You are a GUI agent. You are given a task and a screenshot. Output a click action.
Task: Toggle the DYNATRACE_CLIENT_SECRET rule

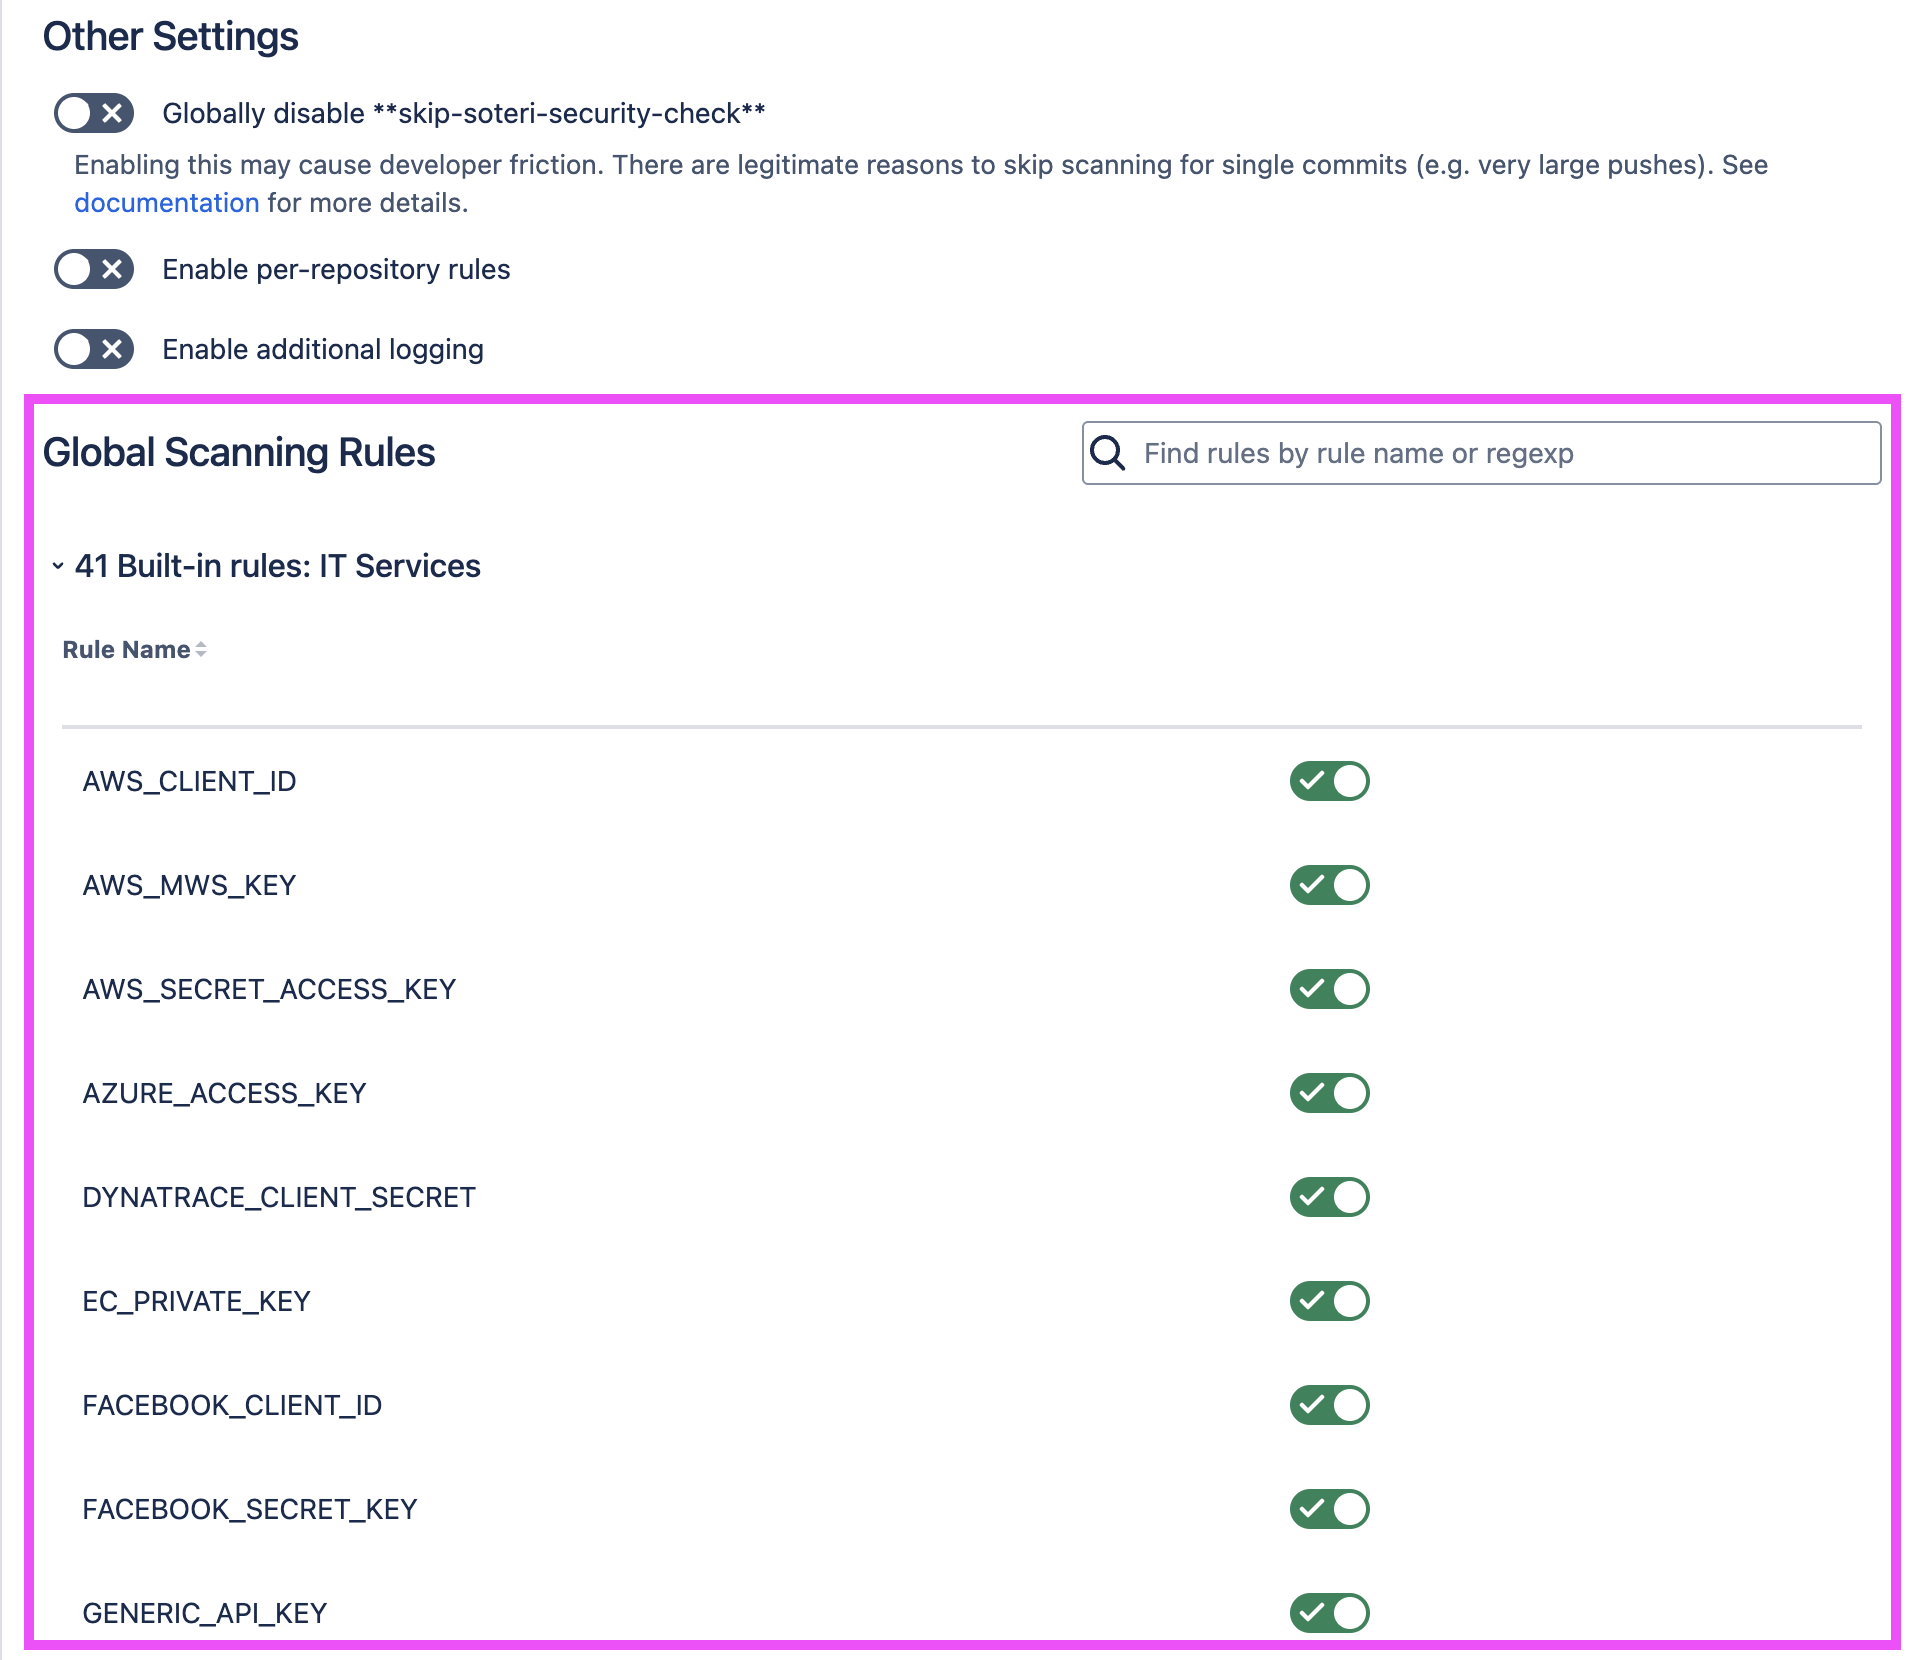point(1329,1197)
